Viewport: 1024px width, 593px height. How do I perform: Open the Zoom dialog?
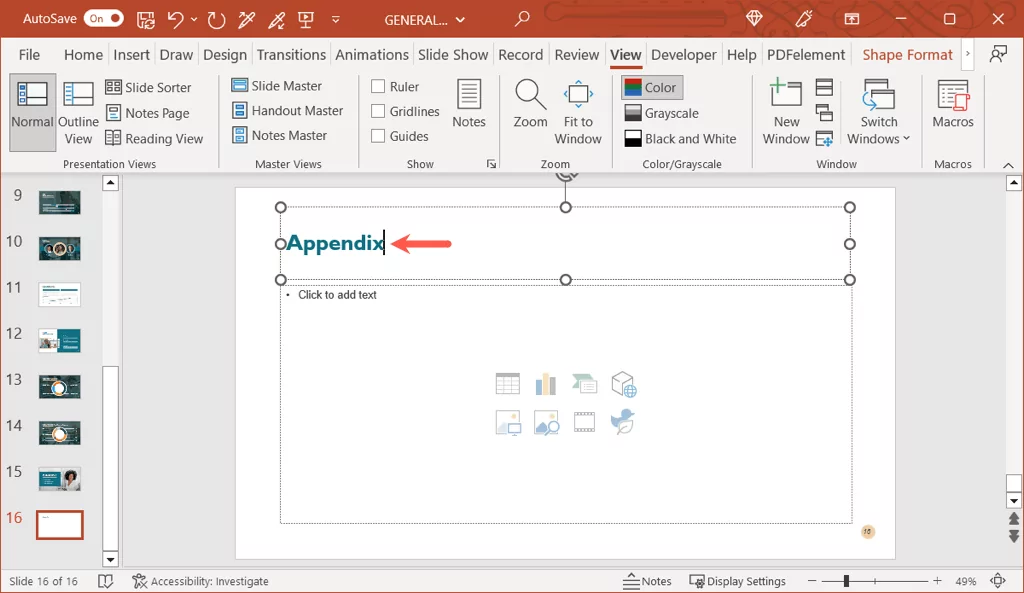point(530,103)
